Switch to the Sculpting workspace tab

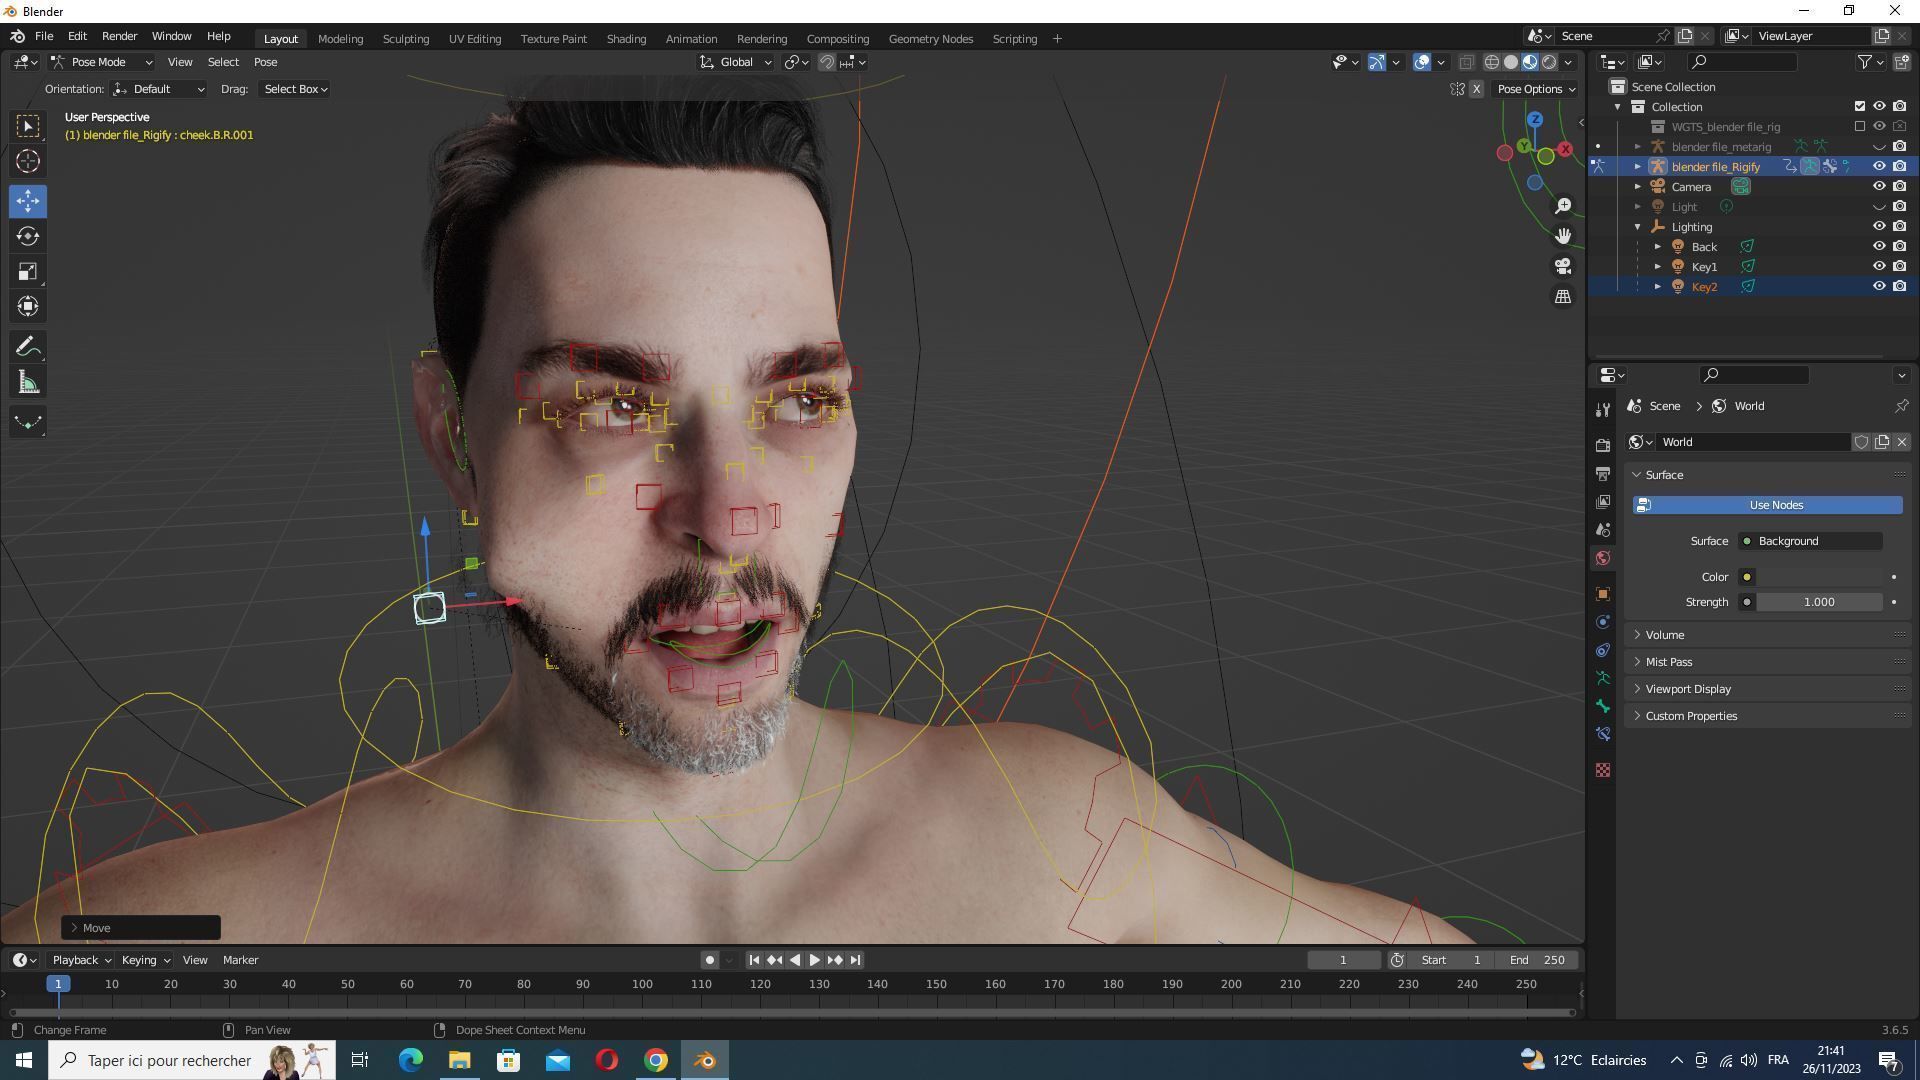coord(405,39)
